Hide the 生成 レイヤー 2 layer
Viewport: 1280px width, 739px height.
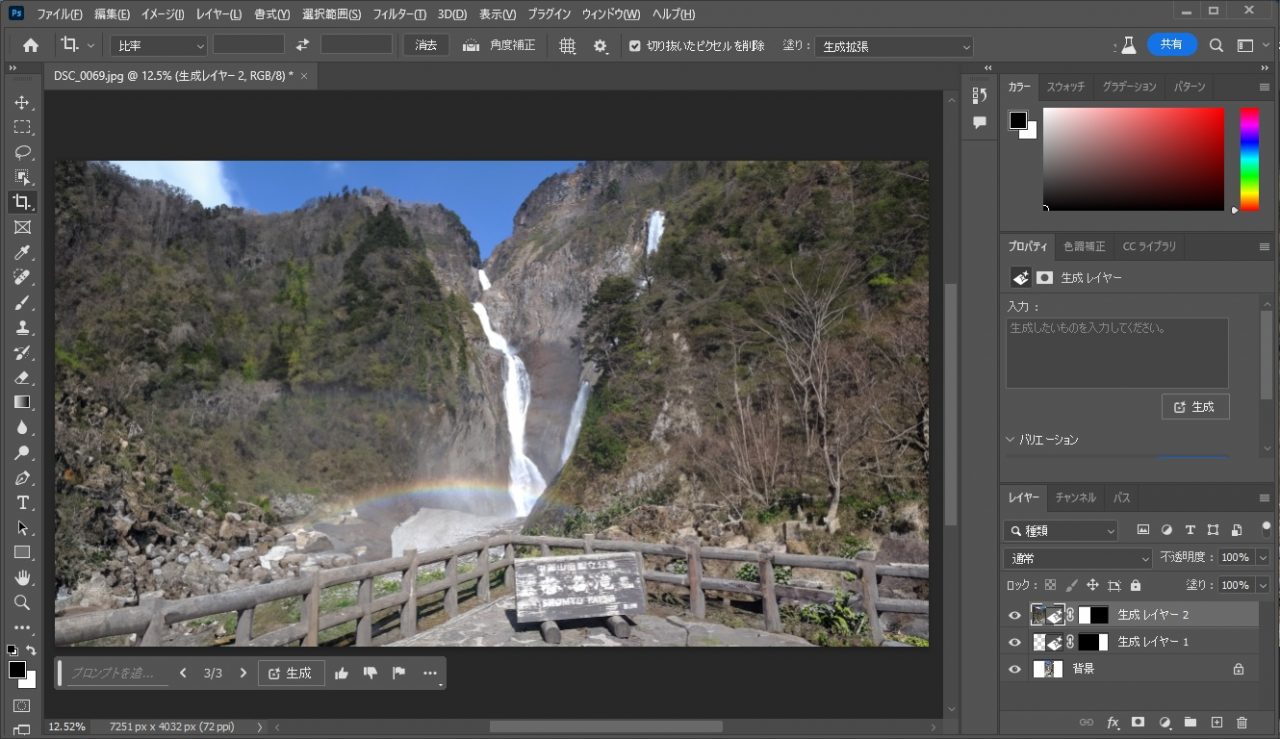click(1015, 615)
